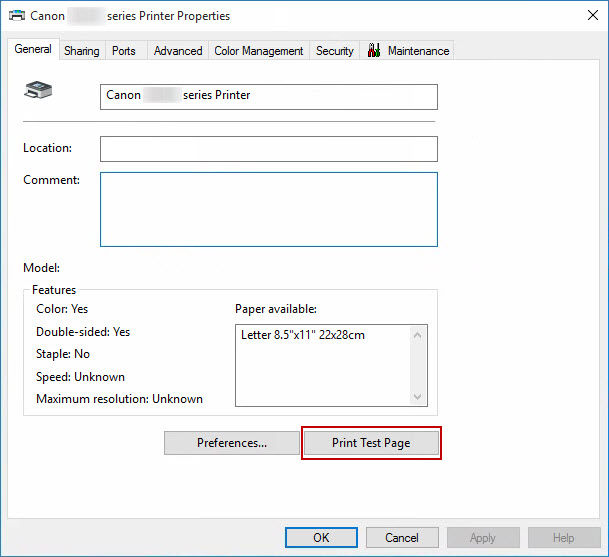This screenshot has height=557, width=609.
Task: Click the 'Color: Yes' feature text
Action: (x=62, y=309)
